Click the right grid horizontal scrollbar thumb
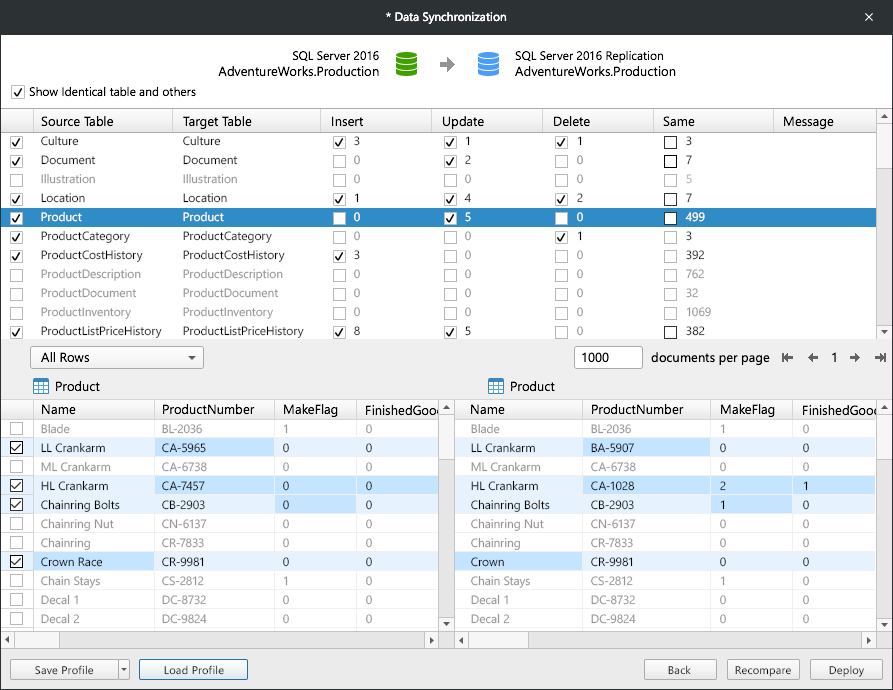The width and height of the screenshot is (893, 690). point(498,640)
